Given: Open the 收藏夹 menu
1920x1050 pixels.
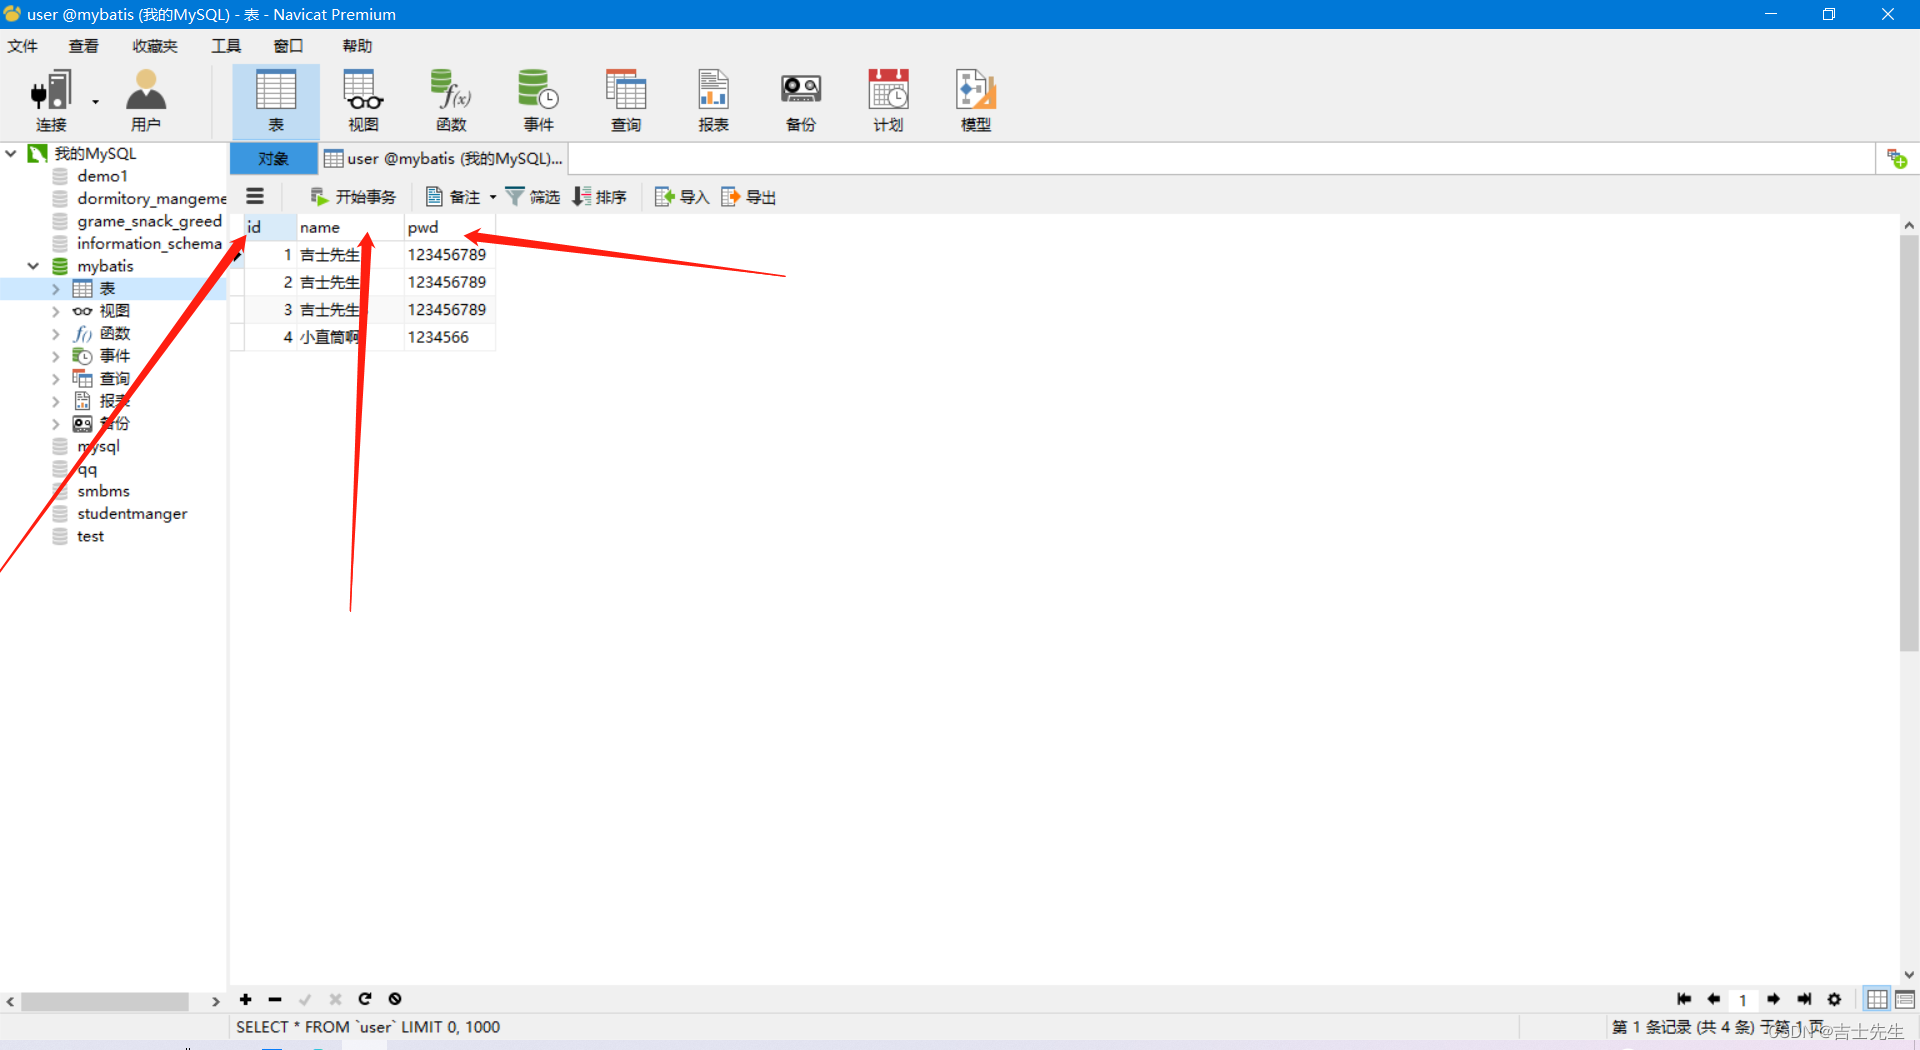Looking at the screenshot, I should (155, 46).
